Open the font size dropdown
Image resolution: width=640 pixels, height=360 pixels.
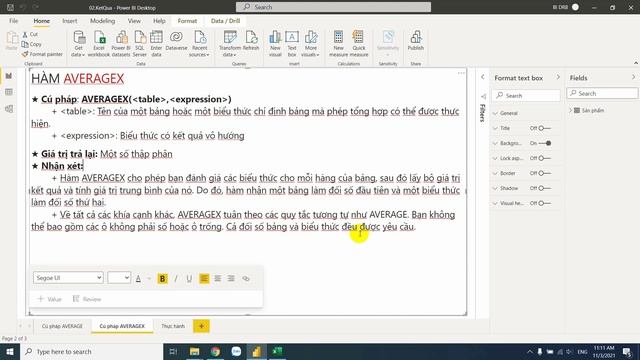(119, 278)
